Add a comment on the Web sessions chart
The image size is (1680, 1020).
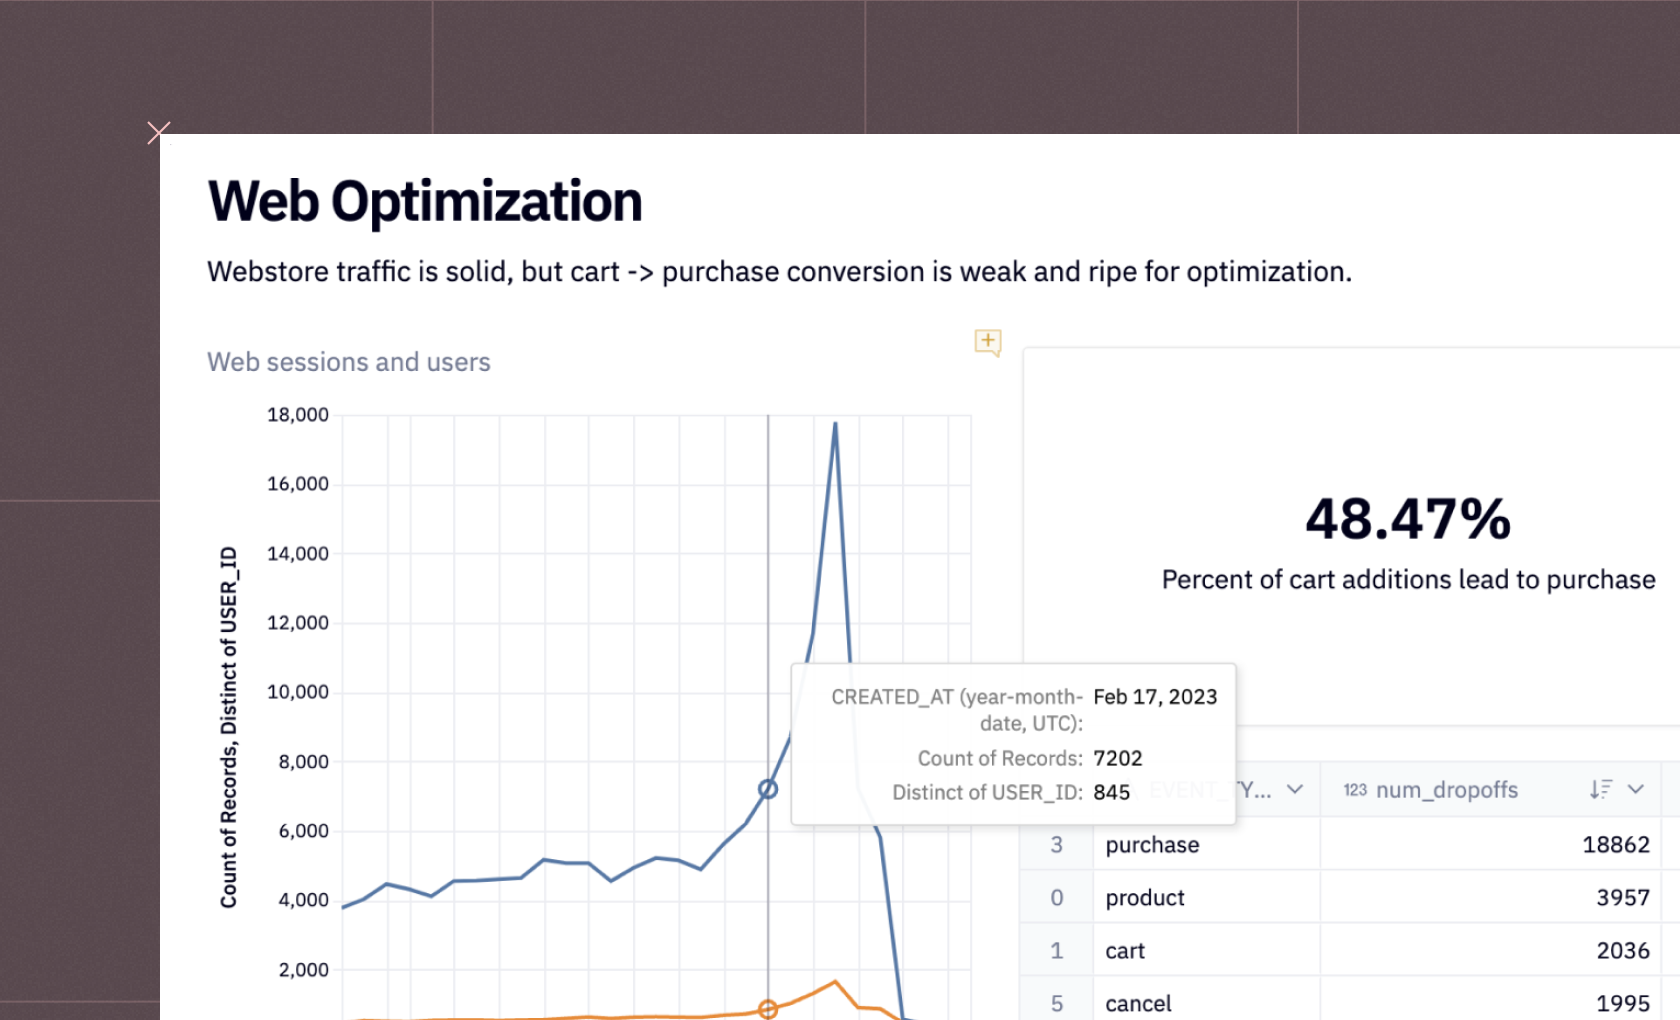(x=987, y=342)
